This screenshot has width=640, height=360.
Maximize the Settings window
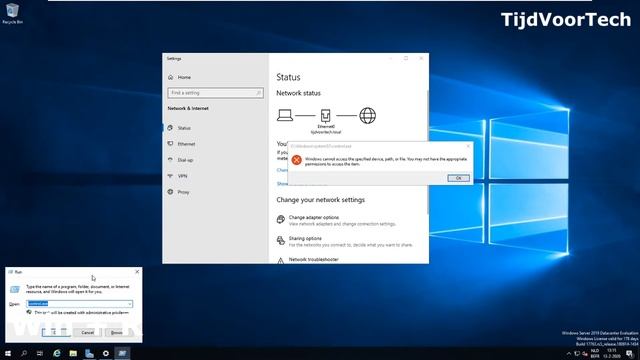coord(406,58)
